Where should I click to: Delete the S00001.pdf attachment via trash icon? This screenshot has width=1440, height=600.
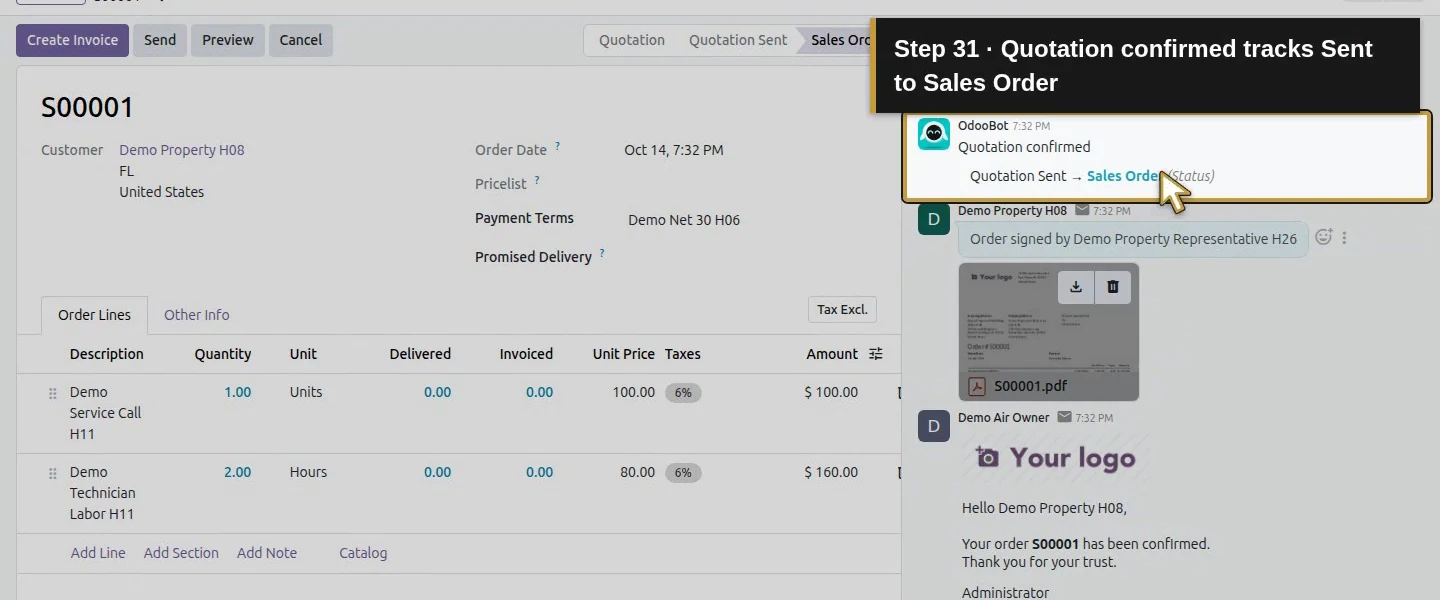[1113, 287]
